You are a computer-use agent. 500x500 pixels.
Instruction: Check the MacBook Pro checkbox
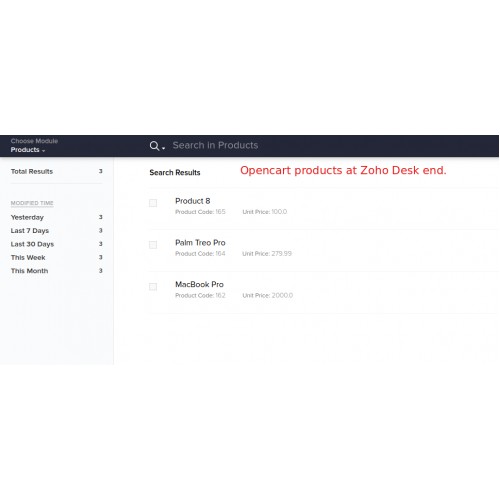coord(153,287)
